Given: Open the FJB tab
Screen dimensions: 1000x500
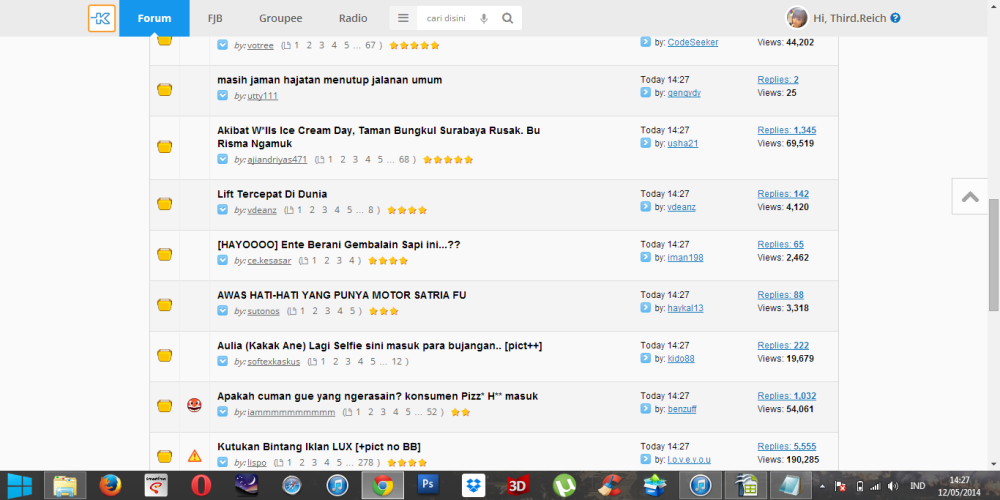Looking at the screenshot, I should click(215, 18).
